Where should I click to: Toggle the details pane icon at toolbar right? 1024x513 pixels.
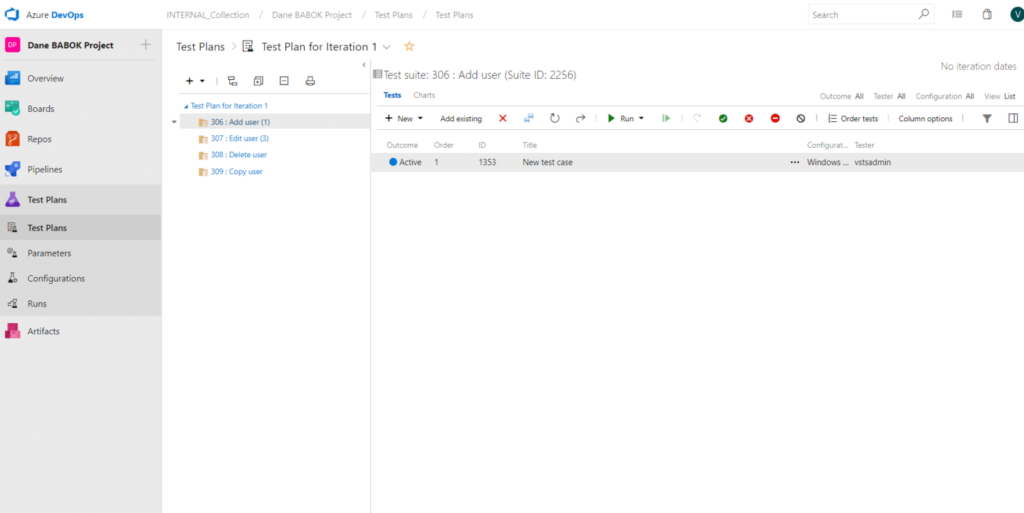(1013, 118)
